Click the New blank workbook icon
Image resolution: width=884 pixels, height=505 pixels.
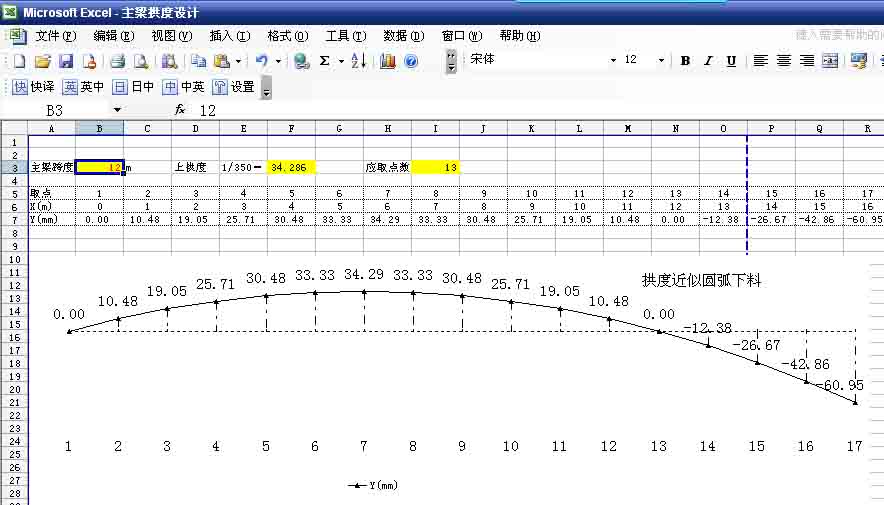pos(19,61)
